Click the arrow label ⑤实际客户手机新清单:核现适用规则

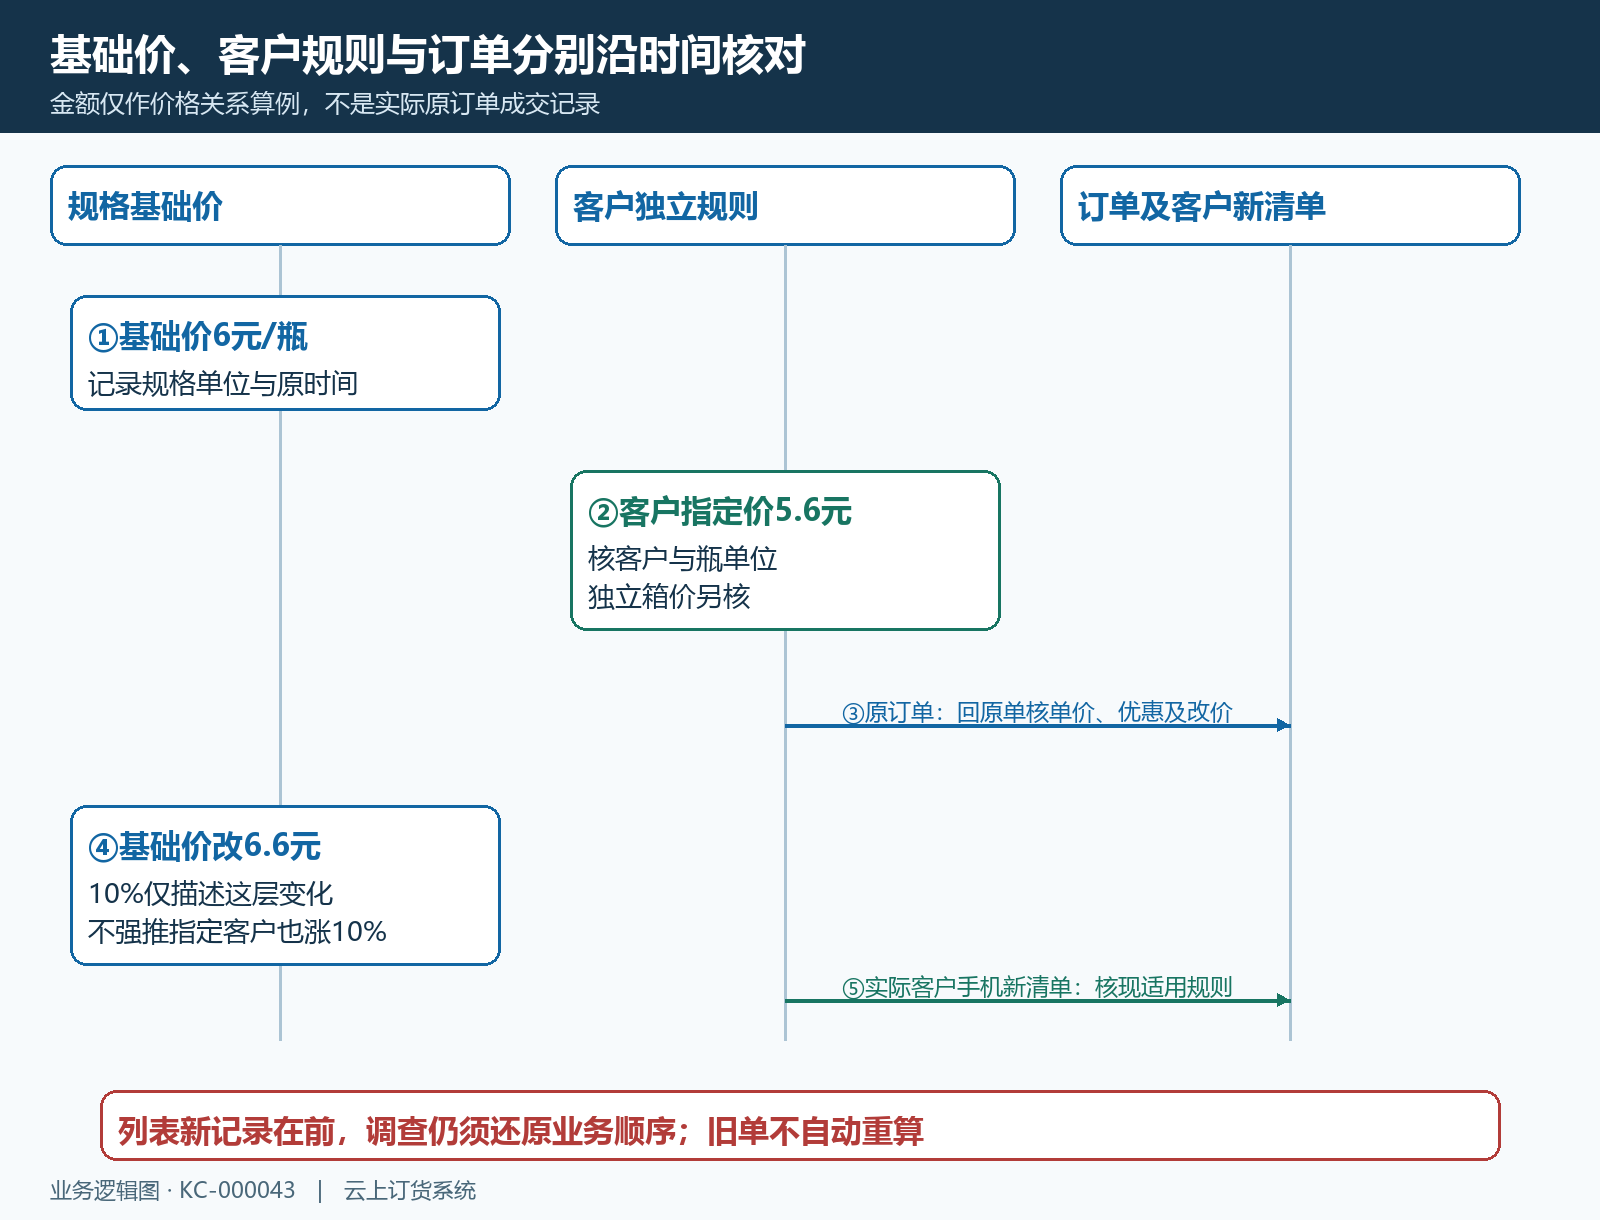pyautogui.click(x=1037, y=987)
